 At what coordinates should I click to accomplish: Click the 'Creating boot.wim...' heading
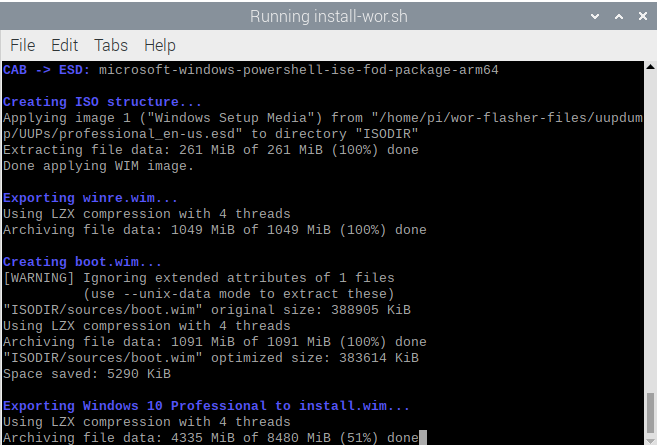82,262
